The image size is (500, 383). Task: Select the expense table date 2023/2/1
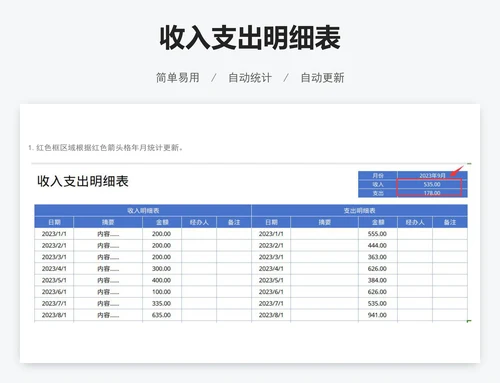pos(271,246)
